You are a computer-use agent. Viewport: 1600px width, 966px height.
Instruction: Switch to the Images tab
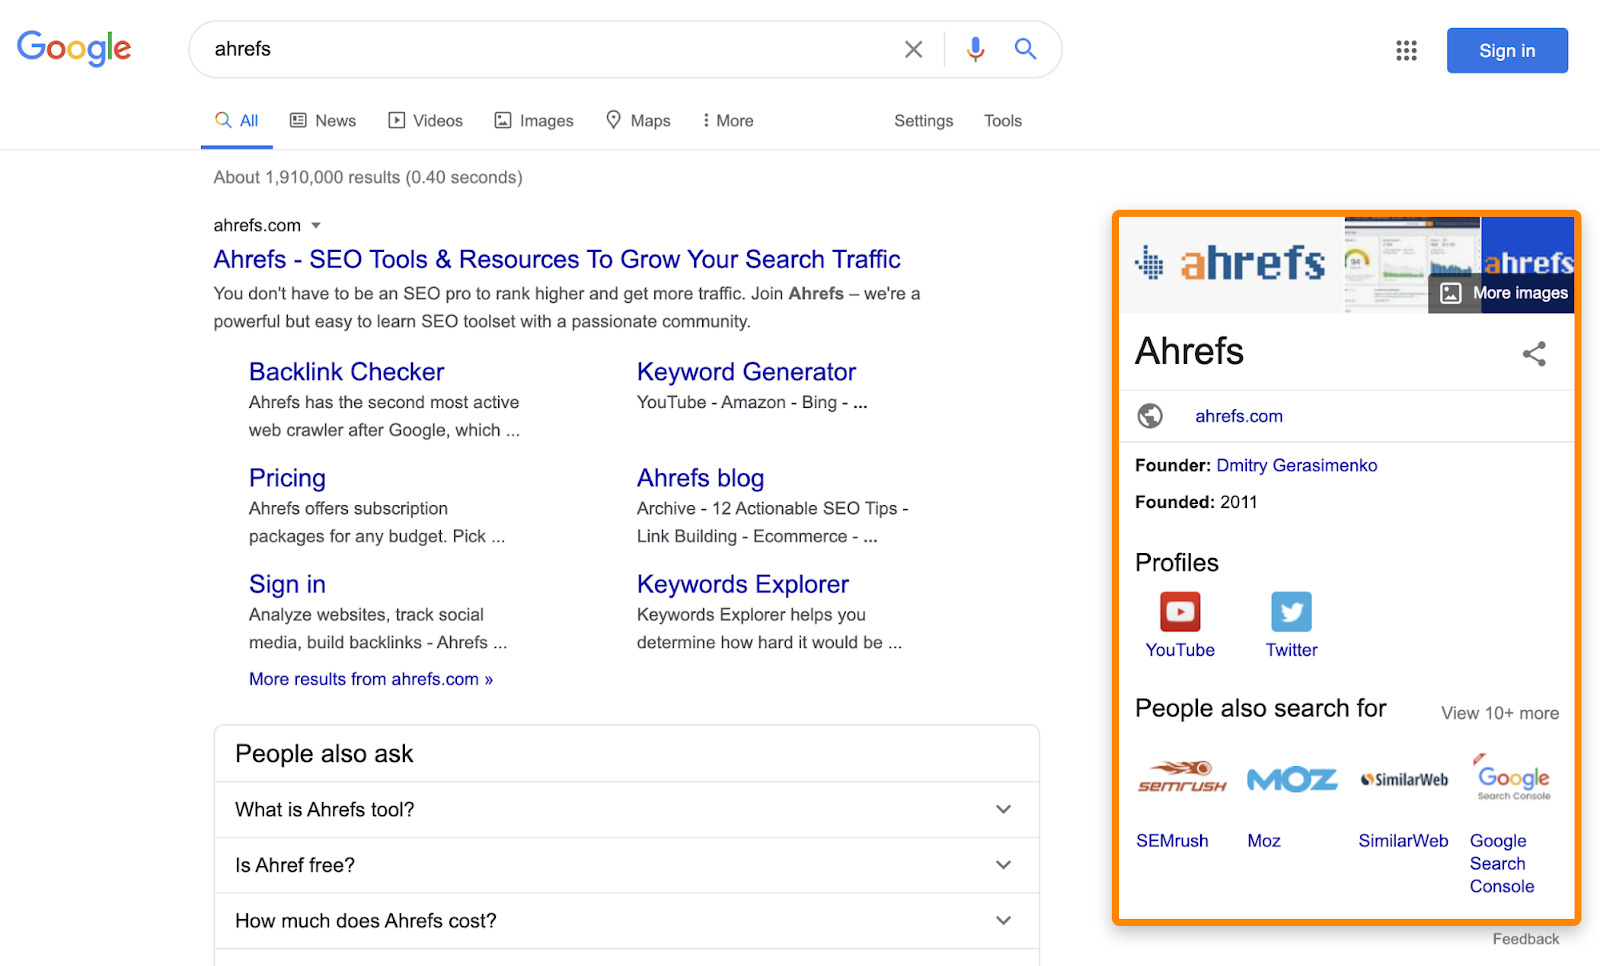point(534,121)
